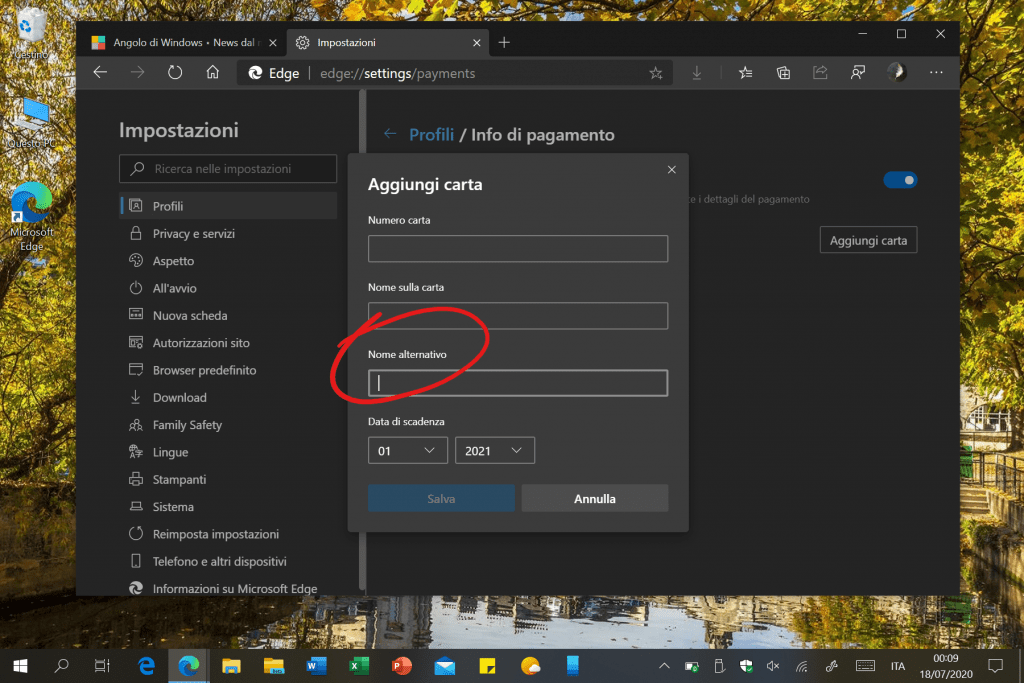The width and height of the screenshot is (1024, 683).
Task: Click the Profili breadcrumb link
Action: [431, 134]
